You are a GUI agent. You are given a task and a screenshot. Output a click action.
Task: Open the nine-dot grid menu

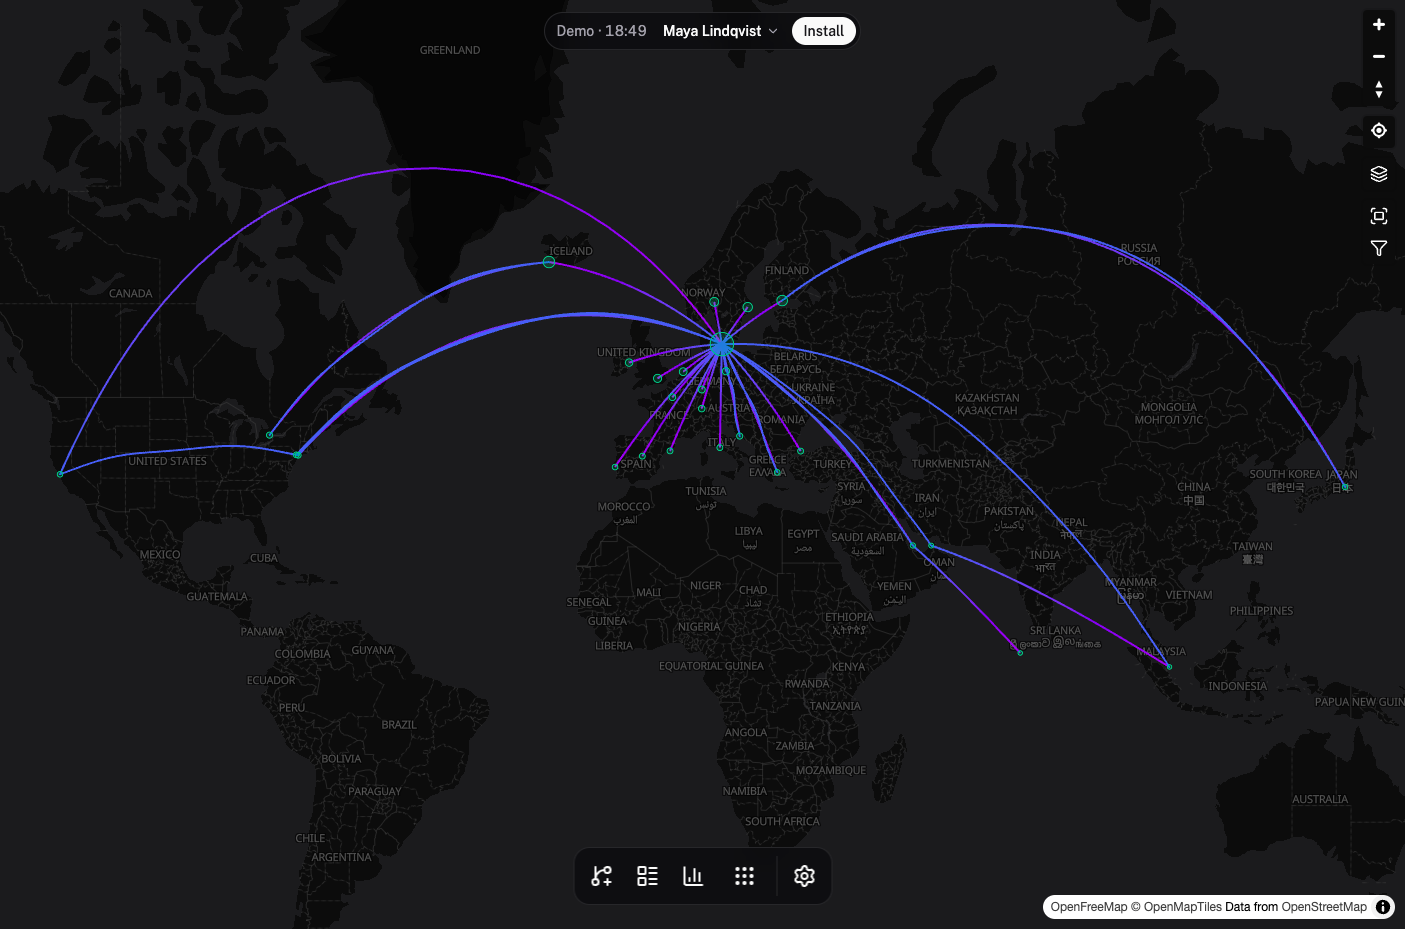pyautogui.click(x=744, y=876)
